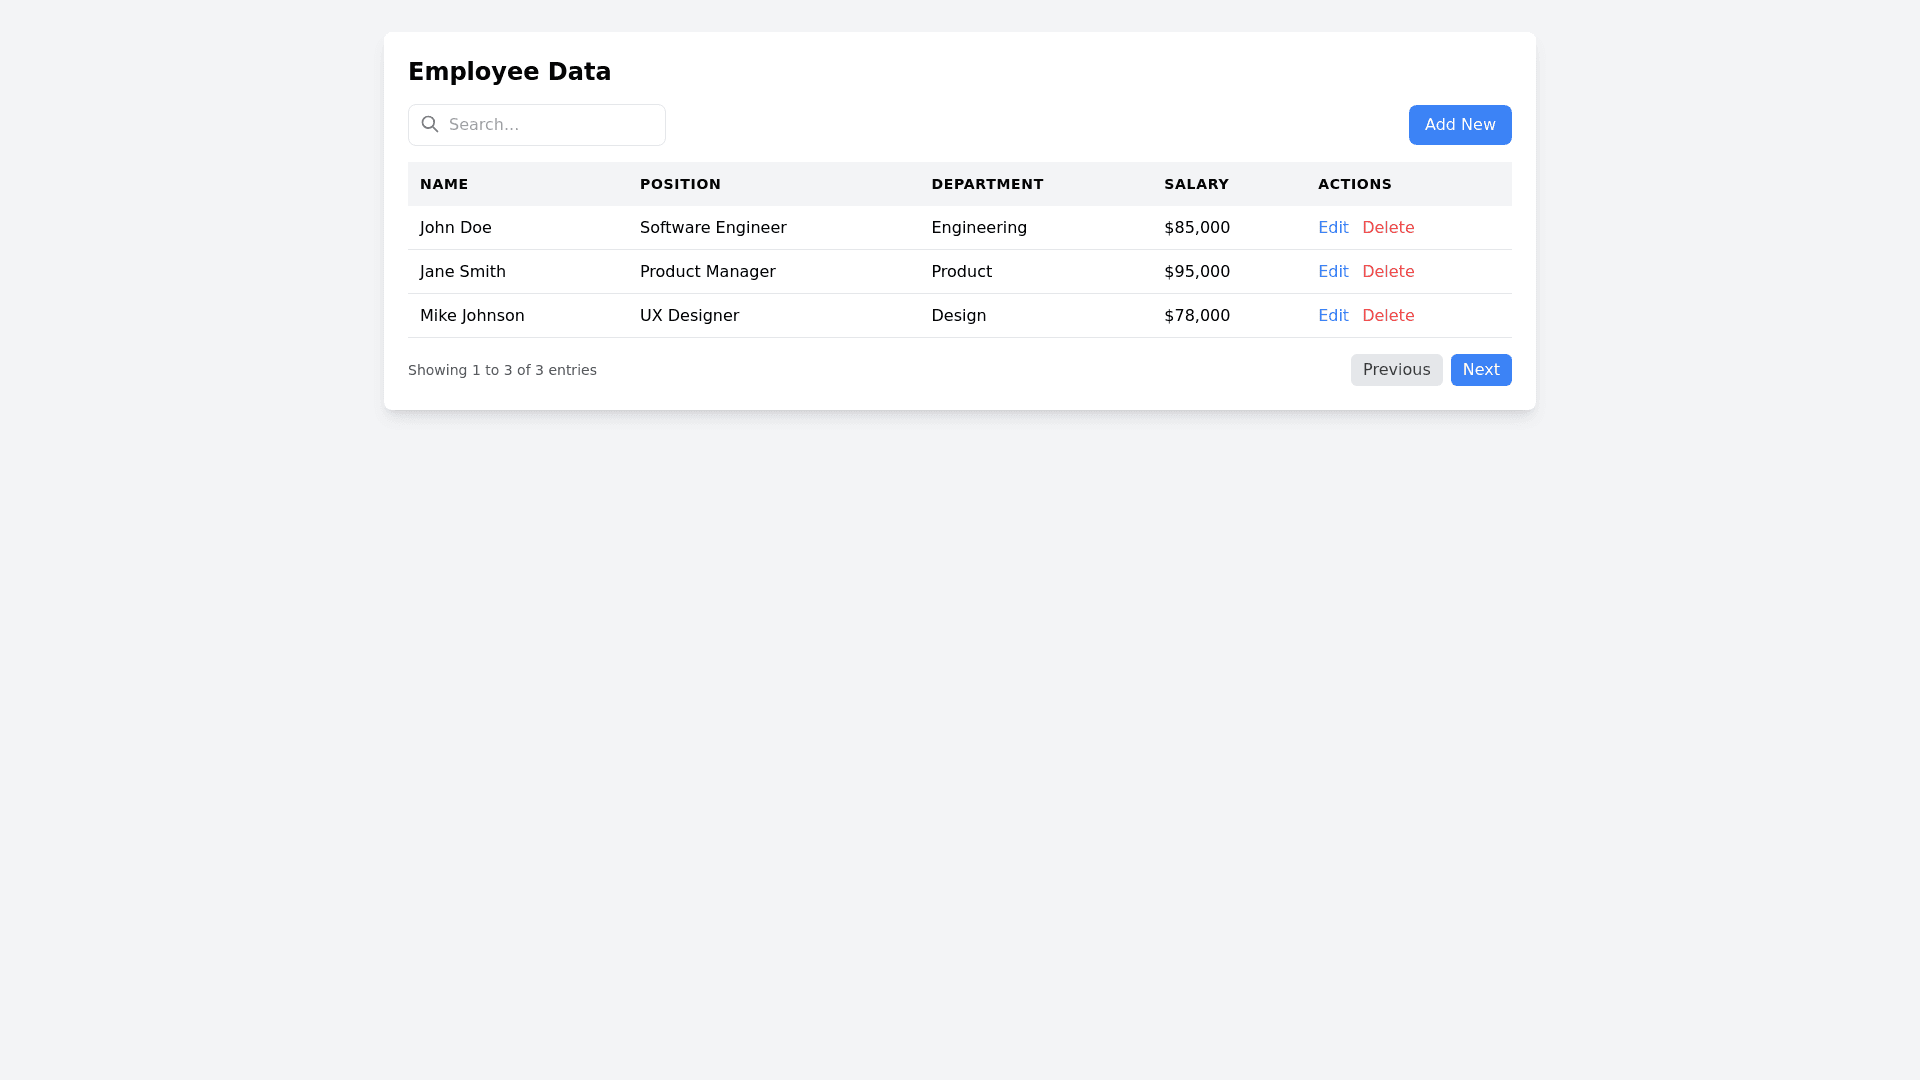
Task: Click the Engineering department cell
Action: click(979, 228)
